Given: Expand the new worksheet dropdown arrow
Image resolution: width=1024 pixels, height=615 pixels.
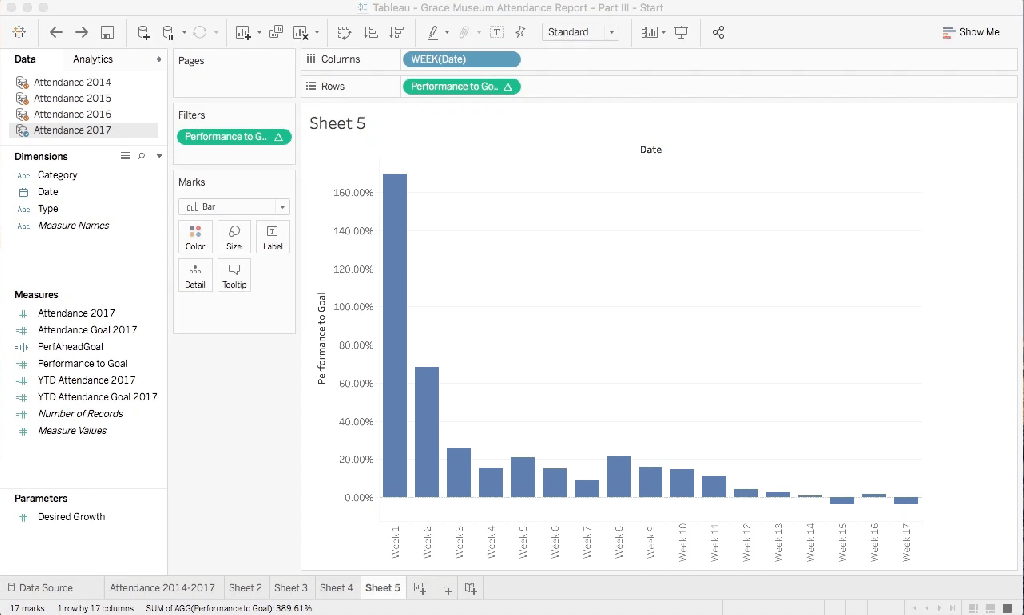Looking at the screenshot, I should (259, 32).
